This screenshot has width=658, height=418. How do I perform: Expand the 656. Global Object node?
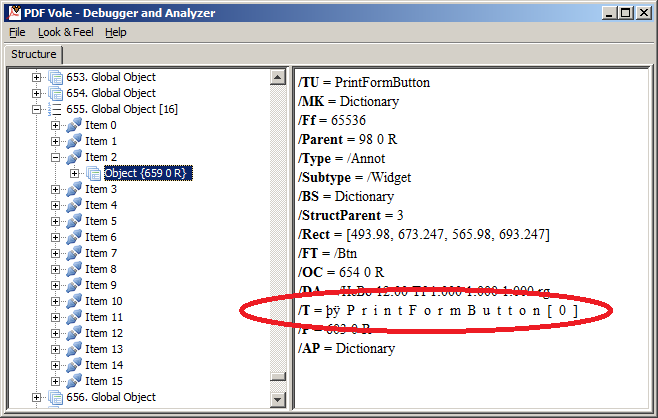[37, 397]
